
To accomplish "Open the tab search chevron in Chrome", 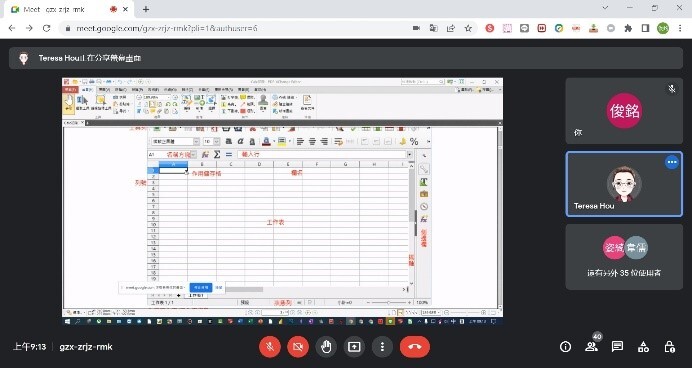I will pos(605,8).
